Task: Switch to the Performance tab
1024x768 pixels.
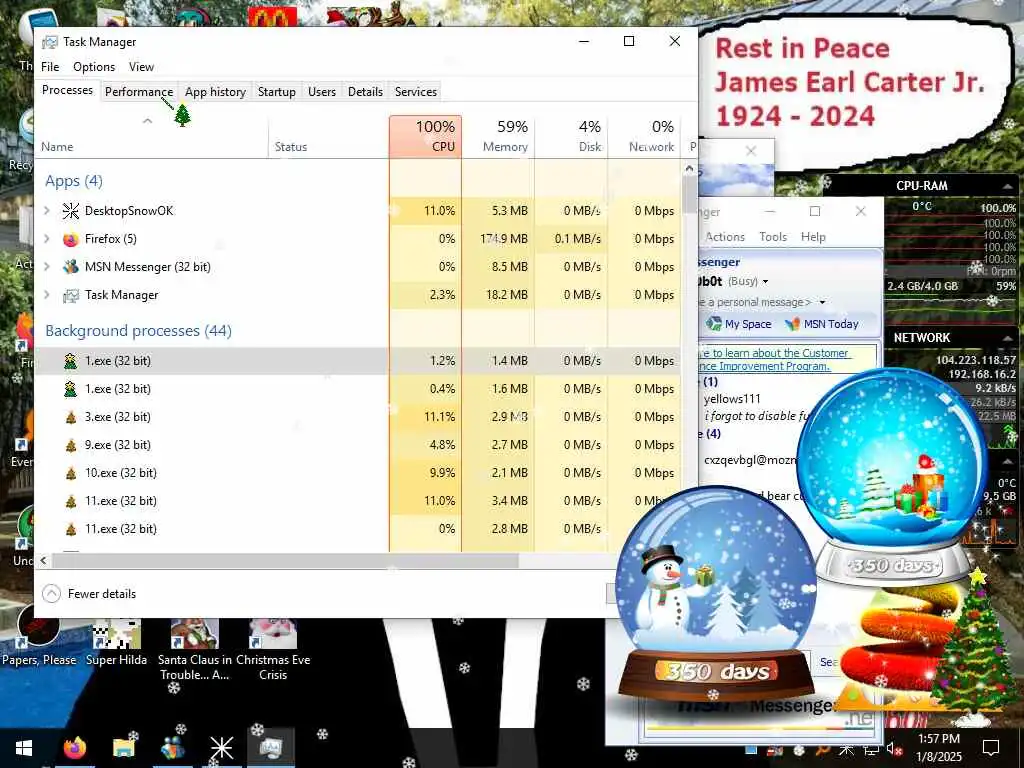Action: [139, 91]
